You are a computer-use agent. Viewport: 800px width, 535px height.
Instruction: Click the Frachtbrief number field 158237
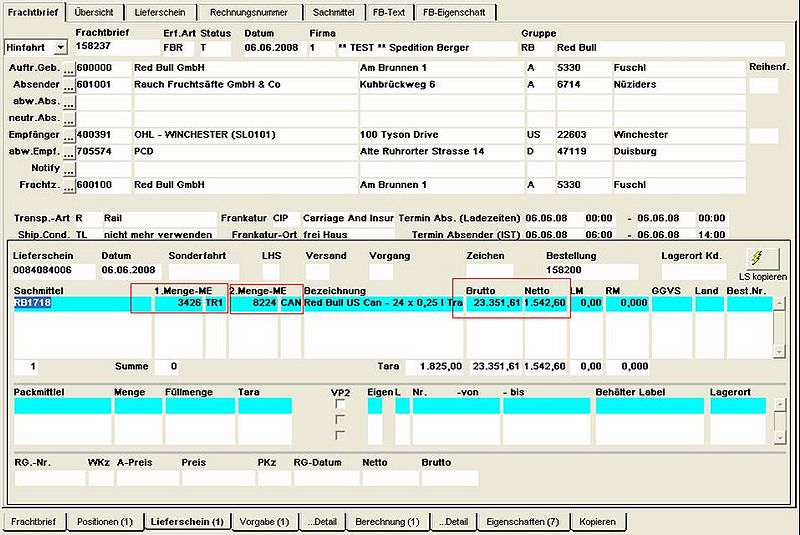click(117, 46)
